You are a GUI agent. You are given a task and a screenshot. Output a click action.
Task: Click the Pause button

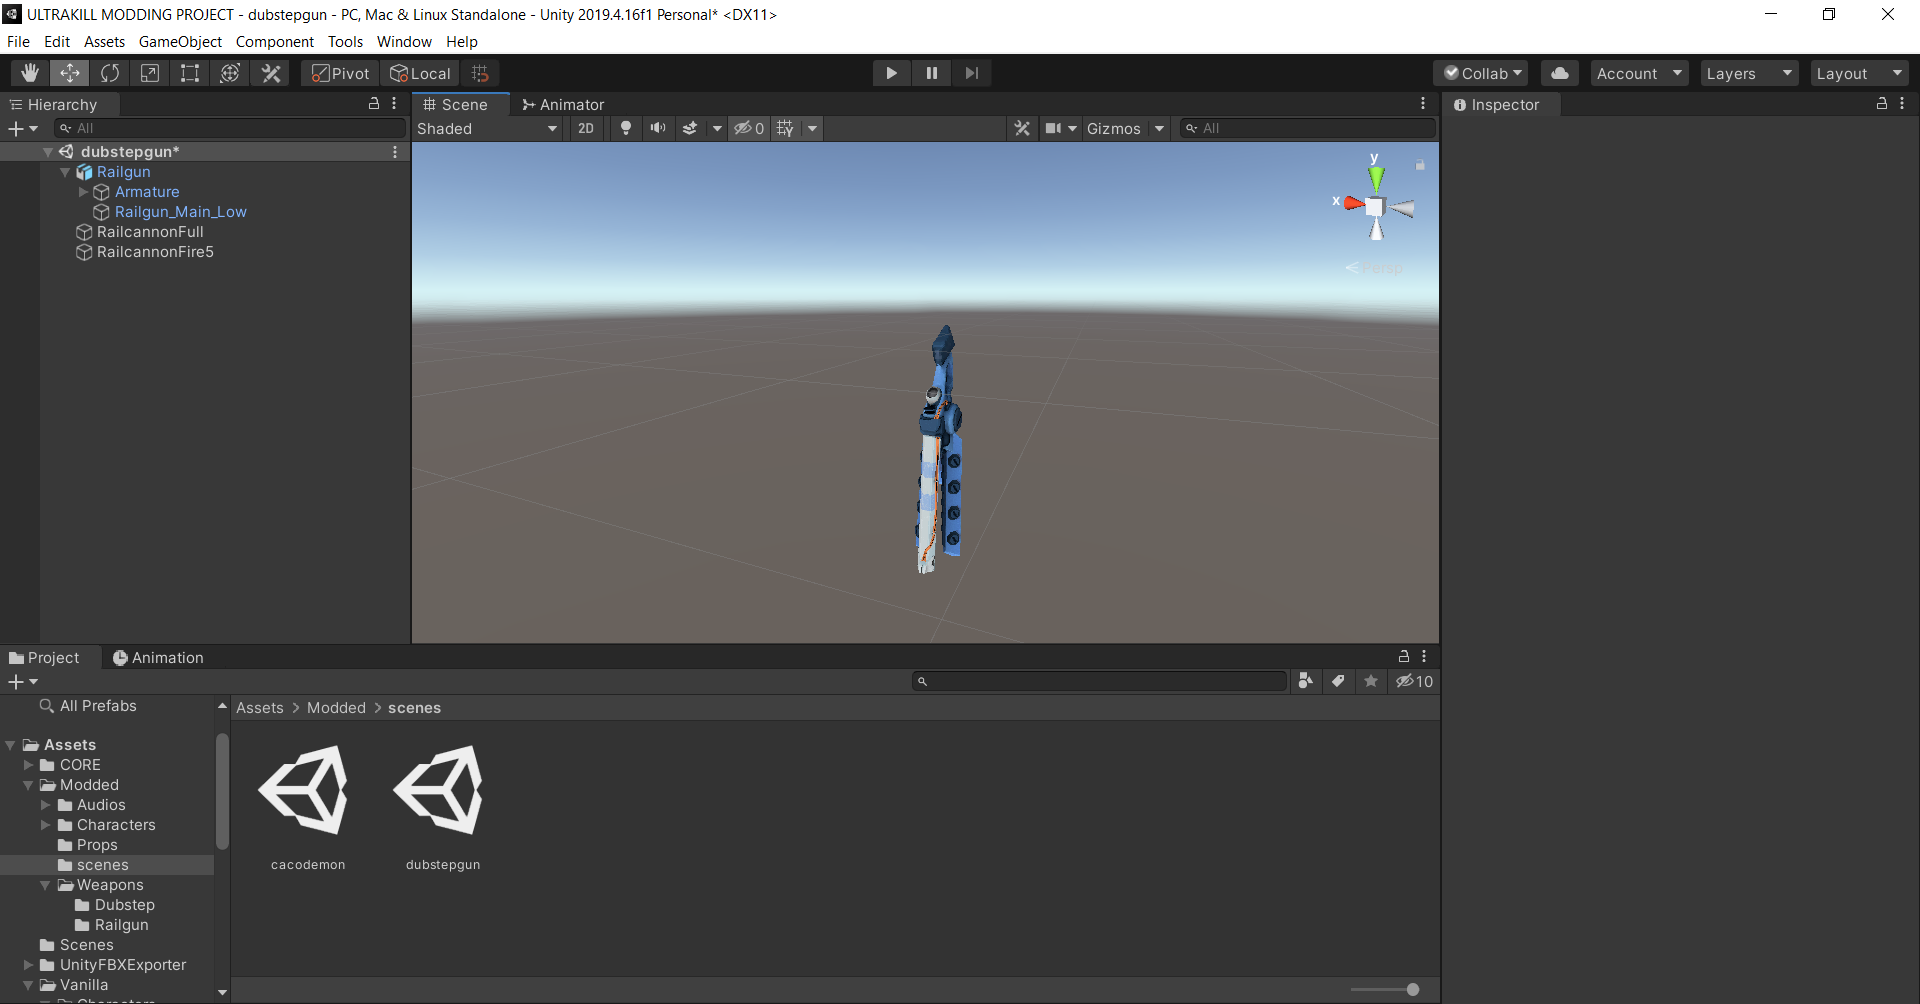(x=931, y=73)
